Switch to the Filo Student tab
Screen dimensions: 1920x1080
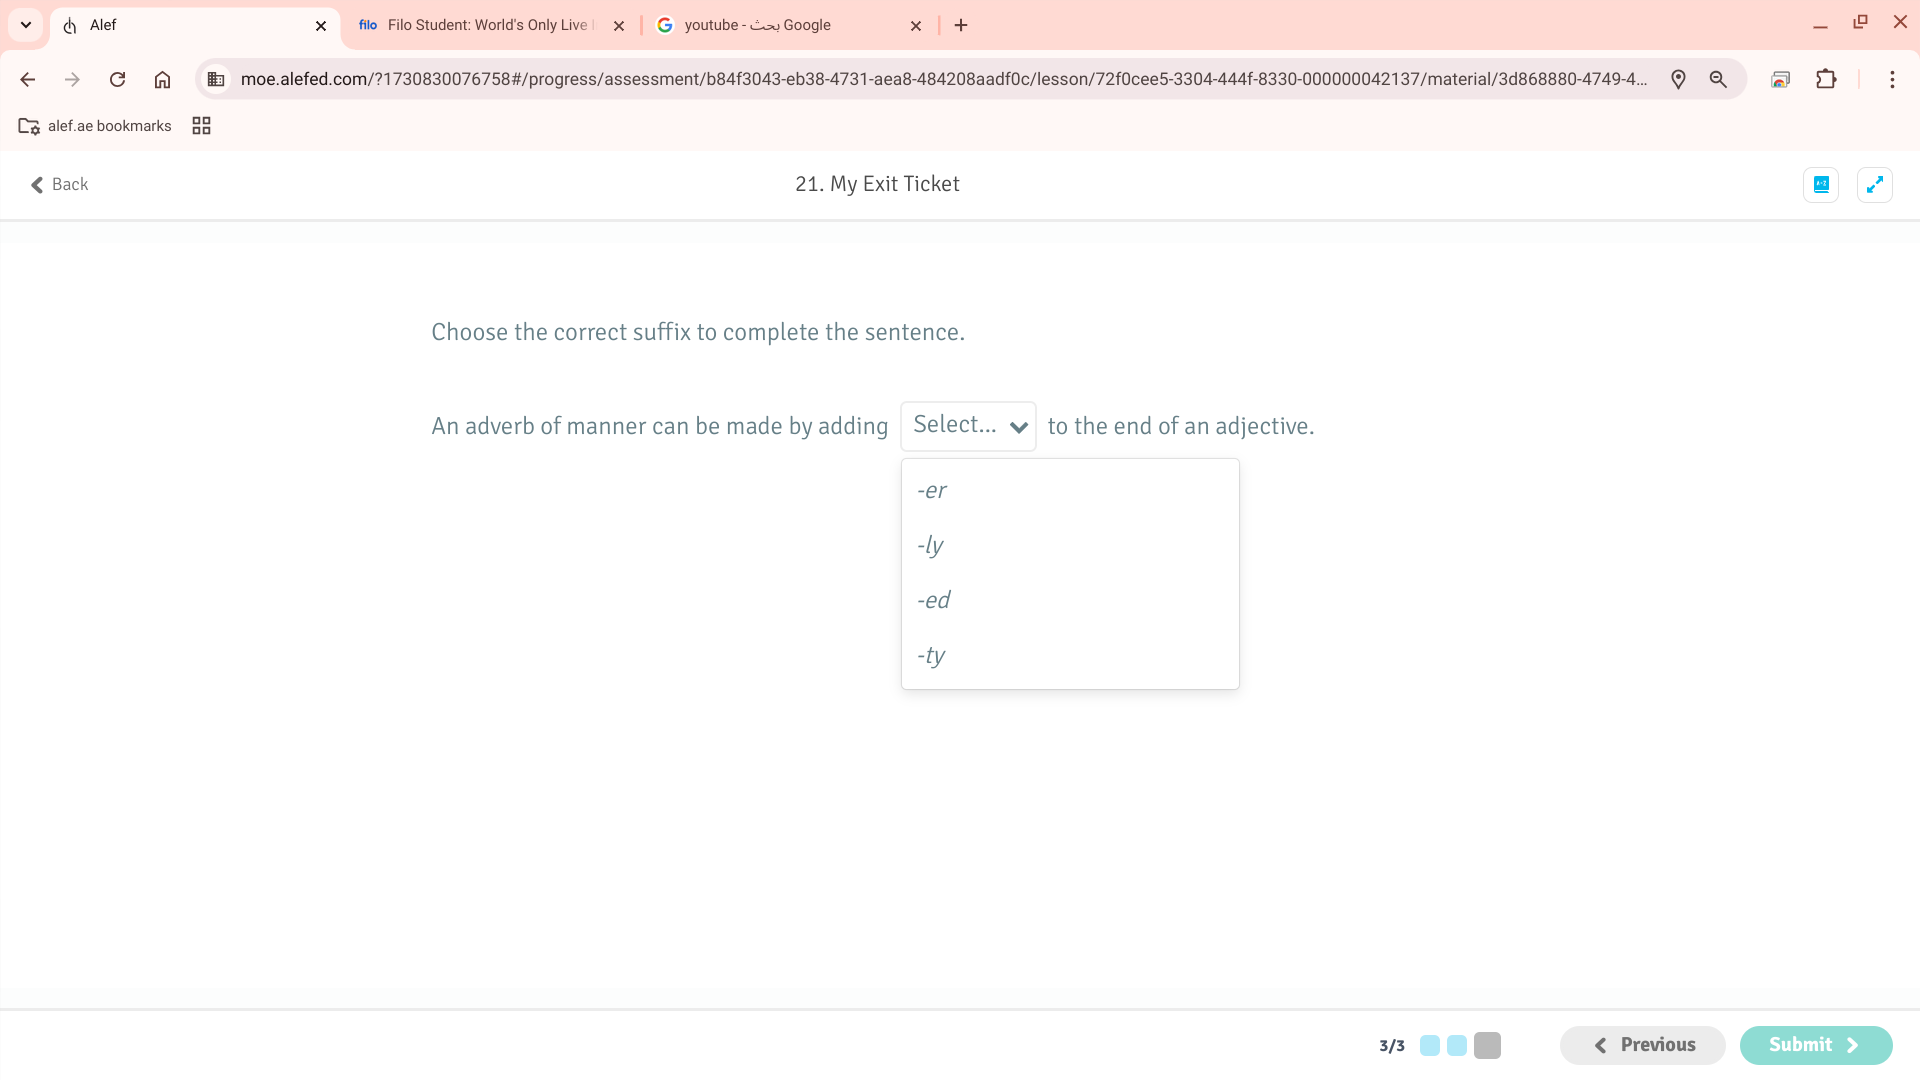(487, 25)
